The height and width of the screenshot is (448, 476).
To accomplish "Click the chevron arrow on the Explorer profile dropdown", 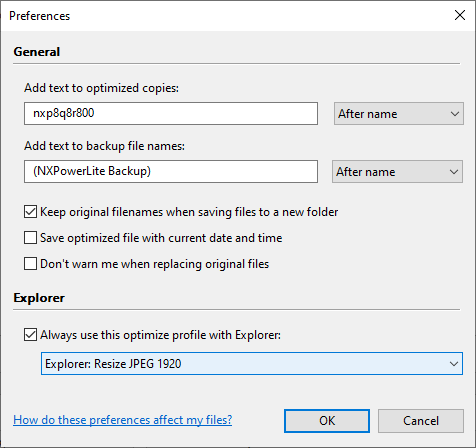I will click(x=453, y=364).
